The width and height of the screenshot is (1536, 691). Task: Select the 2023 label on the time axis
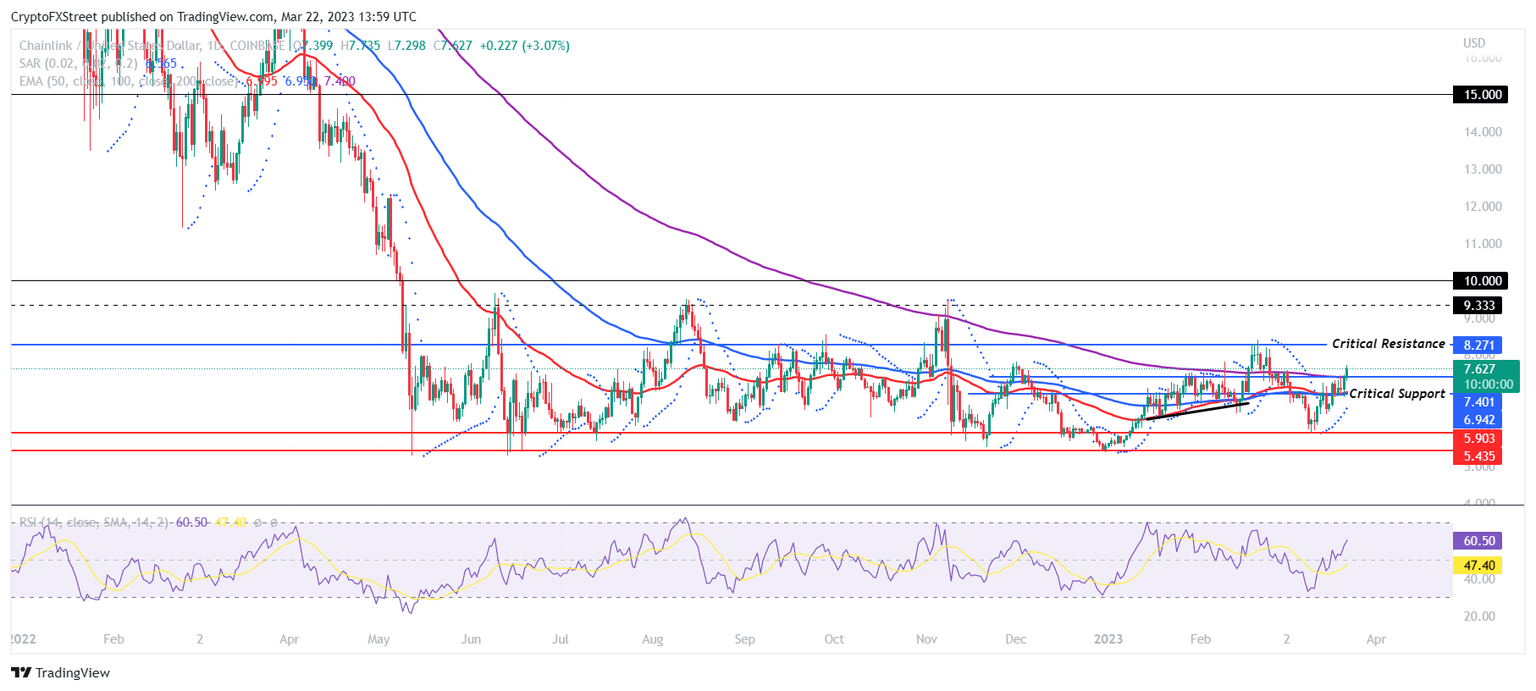click(1110, 639)
